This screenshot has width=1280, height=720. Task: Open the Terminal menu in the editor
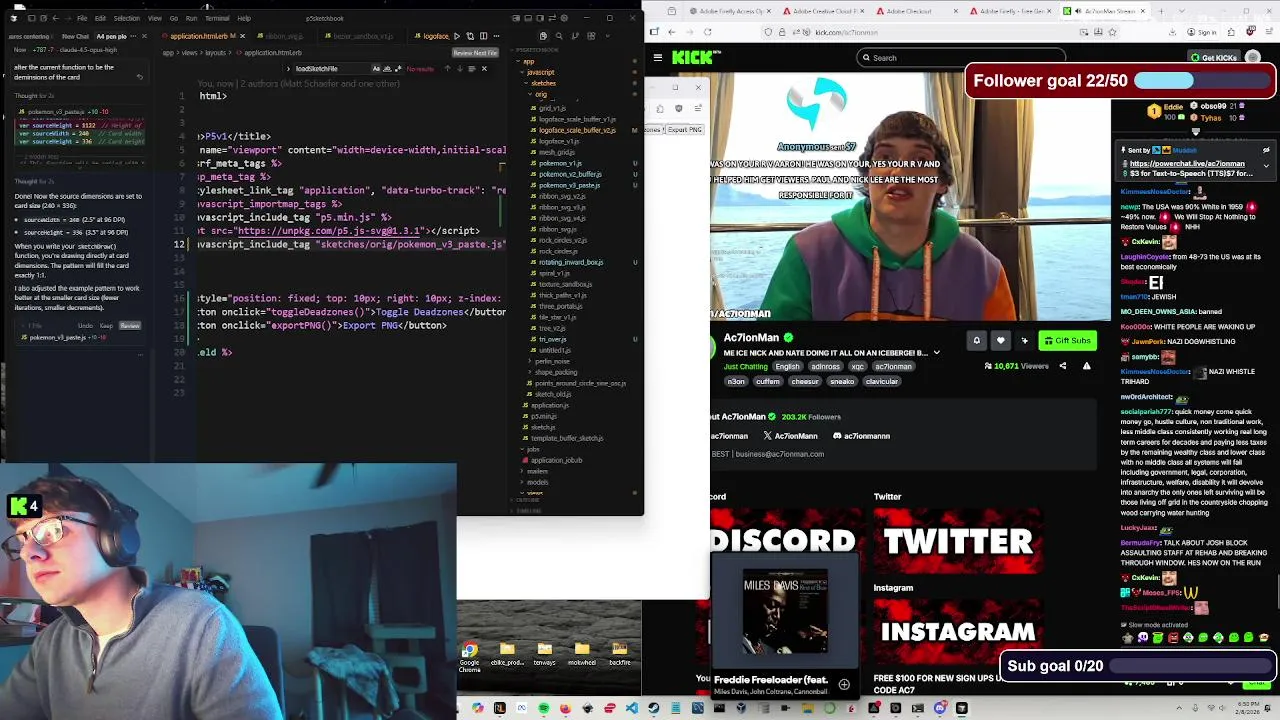(217, 18)
